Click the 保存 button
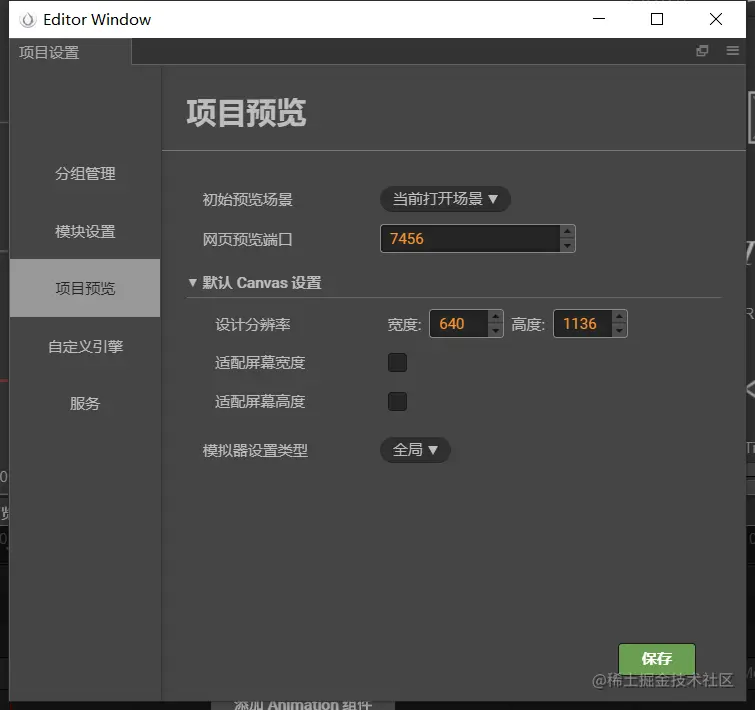755x710 pixels. pyautogui.click(x=657, y=658)
